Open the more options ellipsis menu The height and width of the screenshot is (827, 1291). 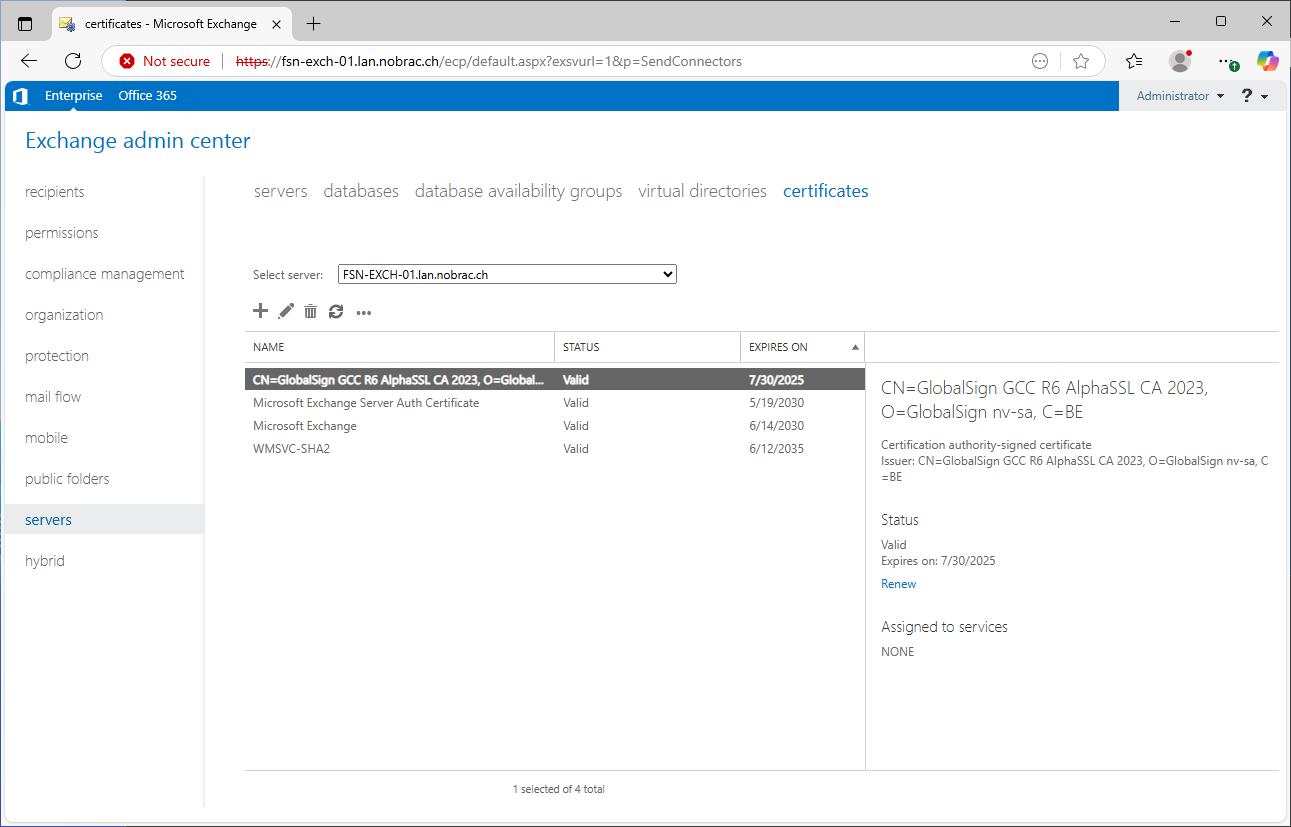364,313
